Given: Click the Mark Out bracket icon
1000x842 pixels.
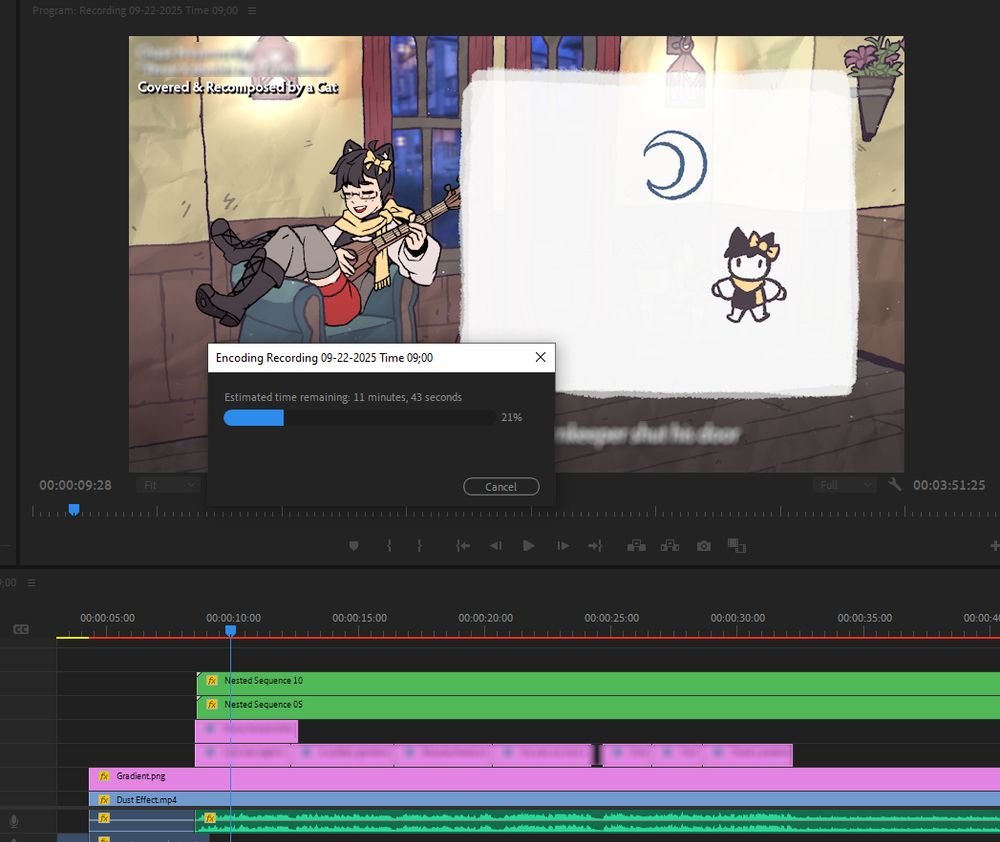Looking at the screenshot, I should coord(420,546).
